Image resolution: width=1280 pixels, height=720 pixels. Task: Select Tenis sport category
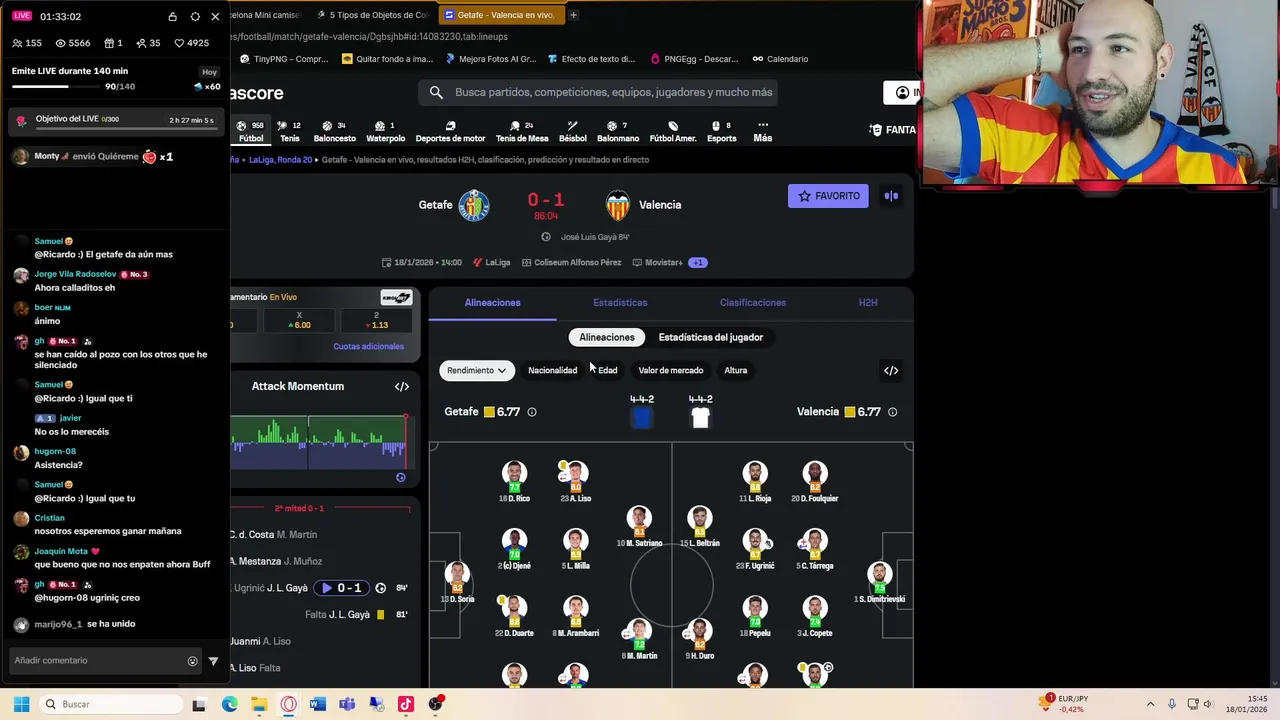coord(290,132)
